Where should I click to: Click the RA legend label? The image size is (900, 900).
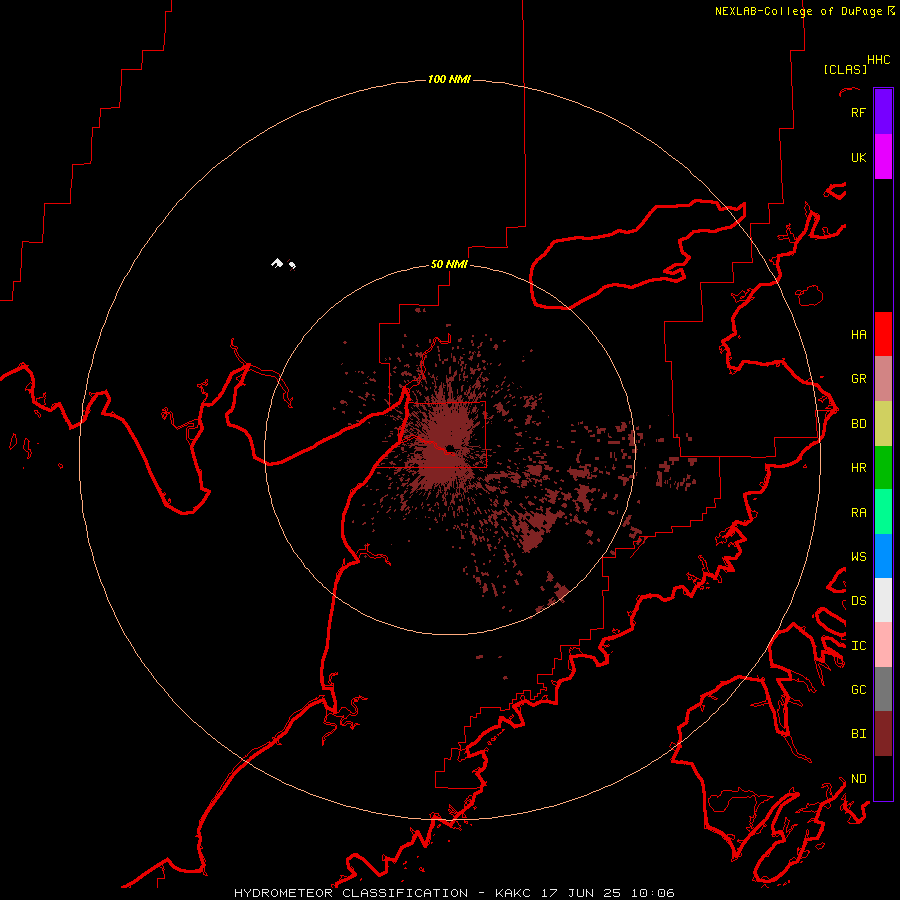[x=858, y=513]
